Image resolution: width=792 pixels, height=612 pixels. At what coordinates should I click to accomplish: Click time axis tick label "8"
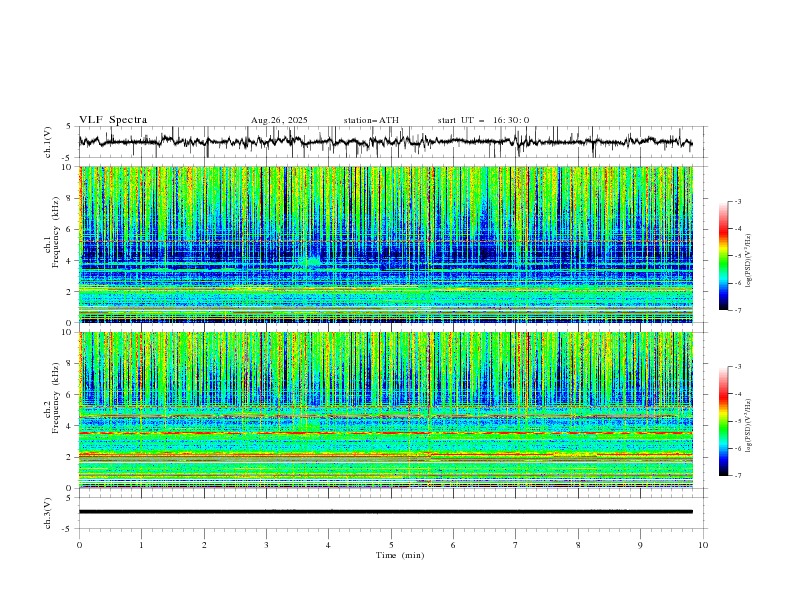[578, 545]
